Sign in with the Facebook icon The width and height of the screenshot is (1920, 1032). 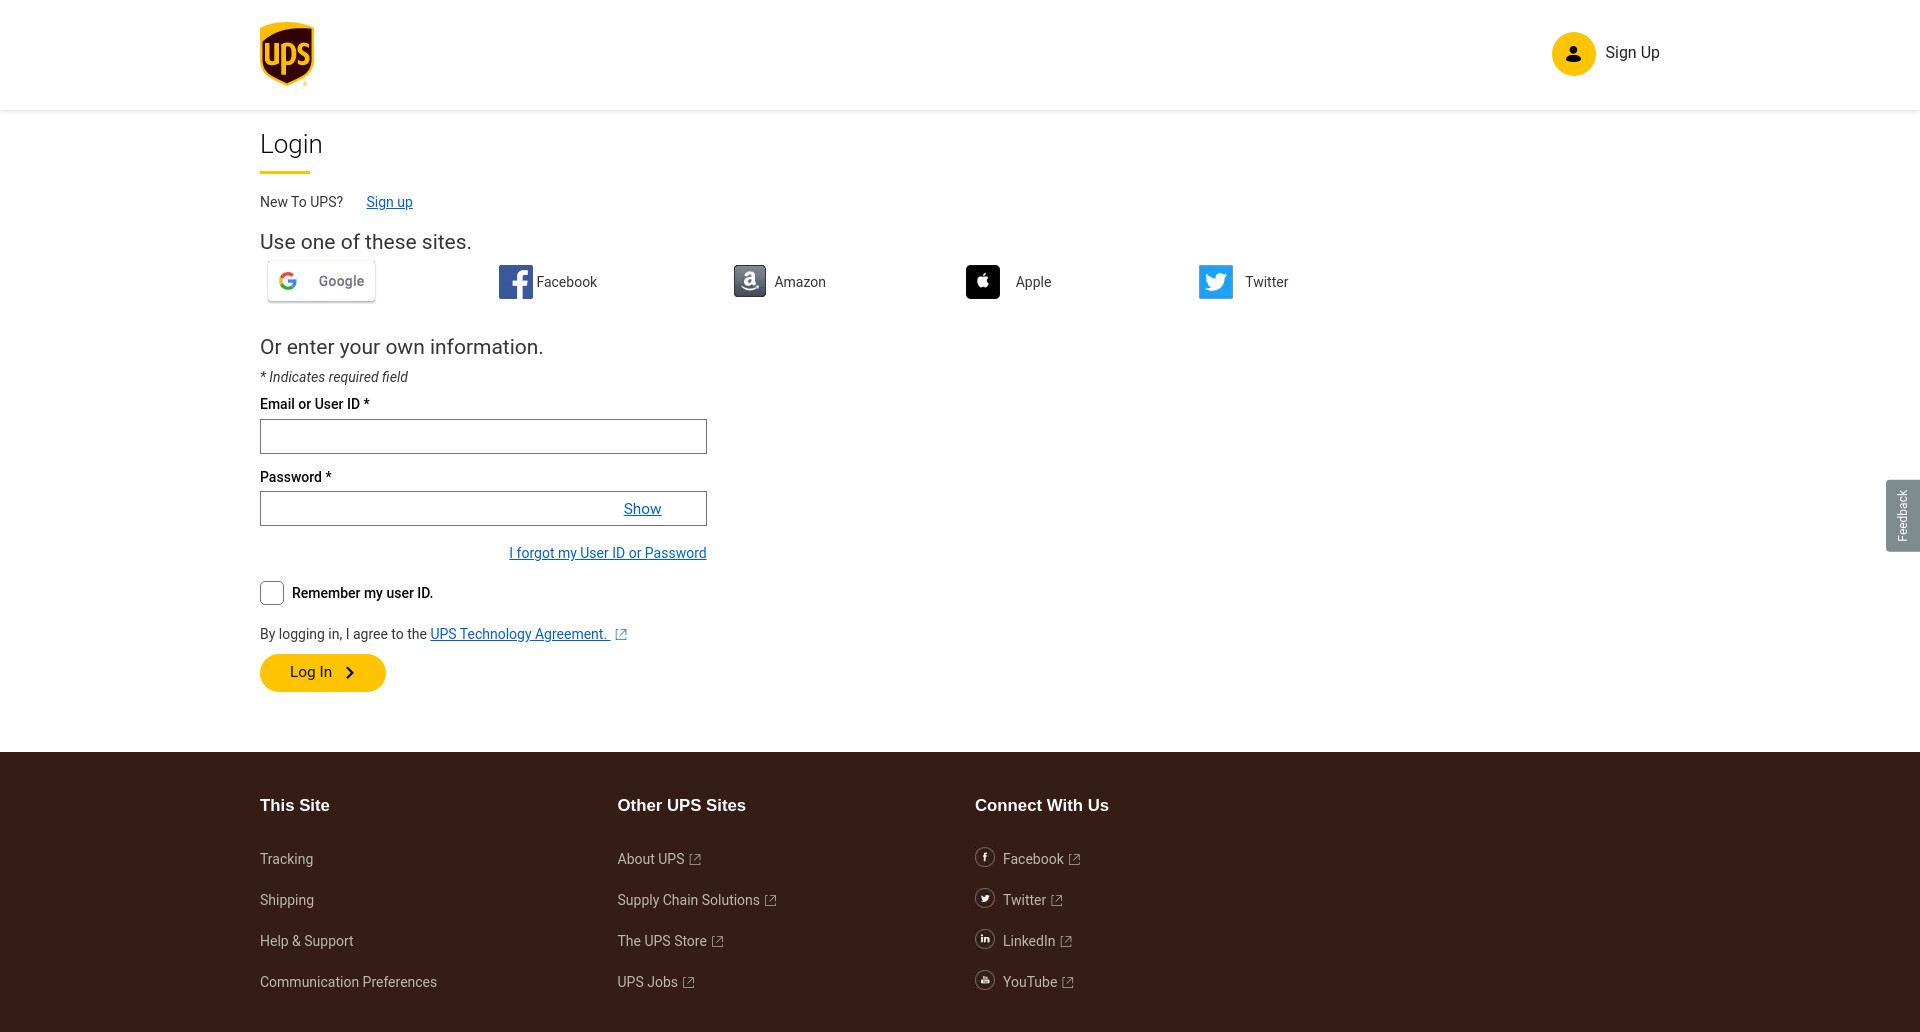(515, 282)
